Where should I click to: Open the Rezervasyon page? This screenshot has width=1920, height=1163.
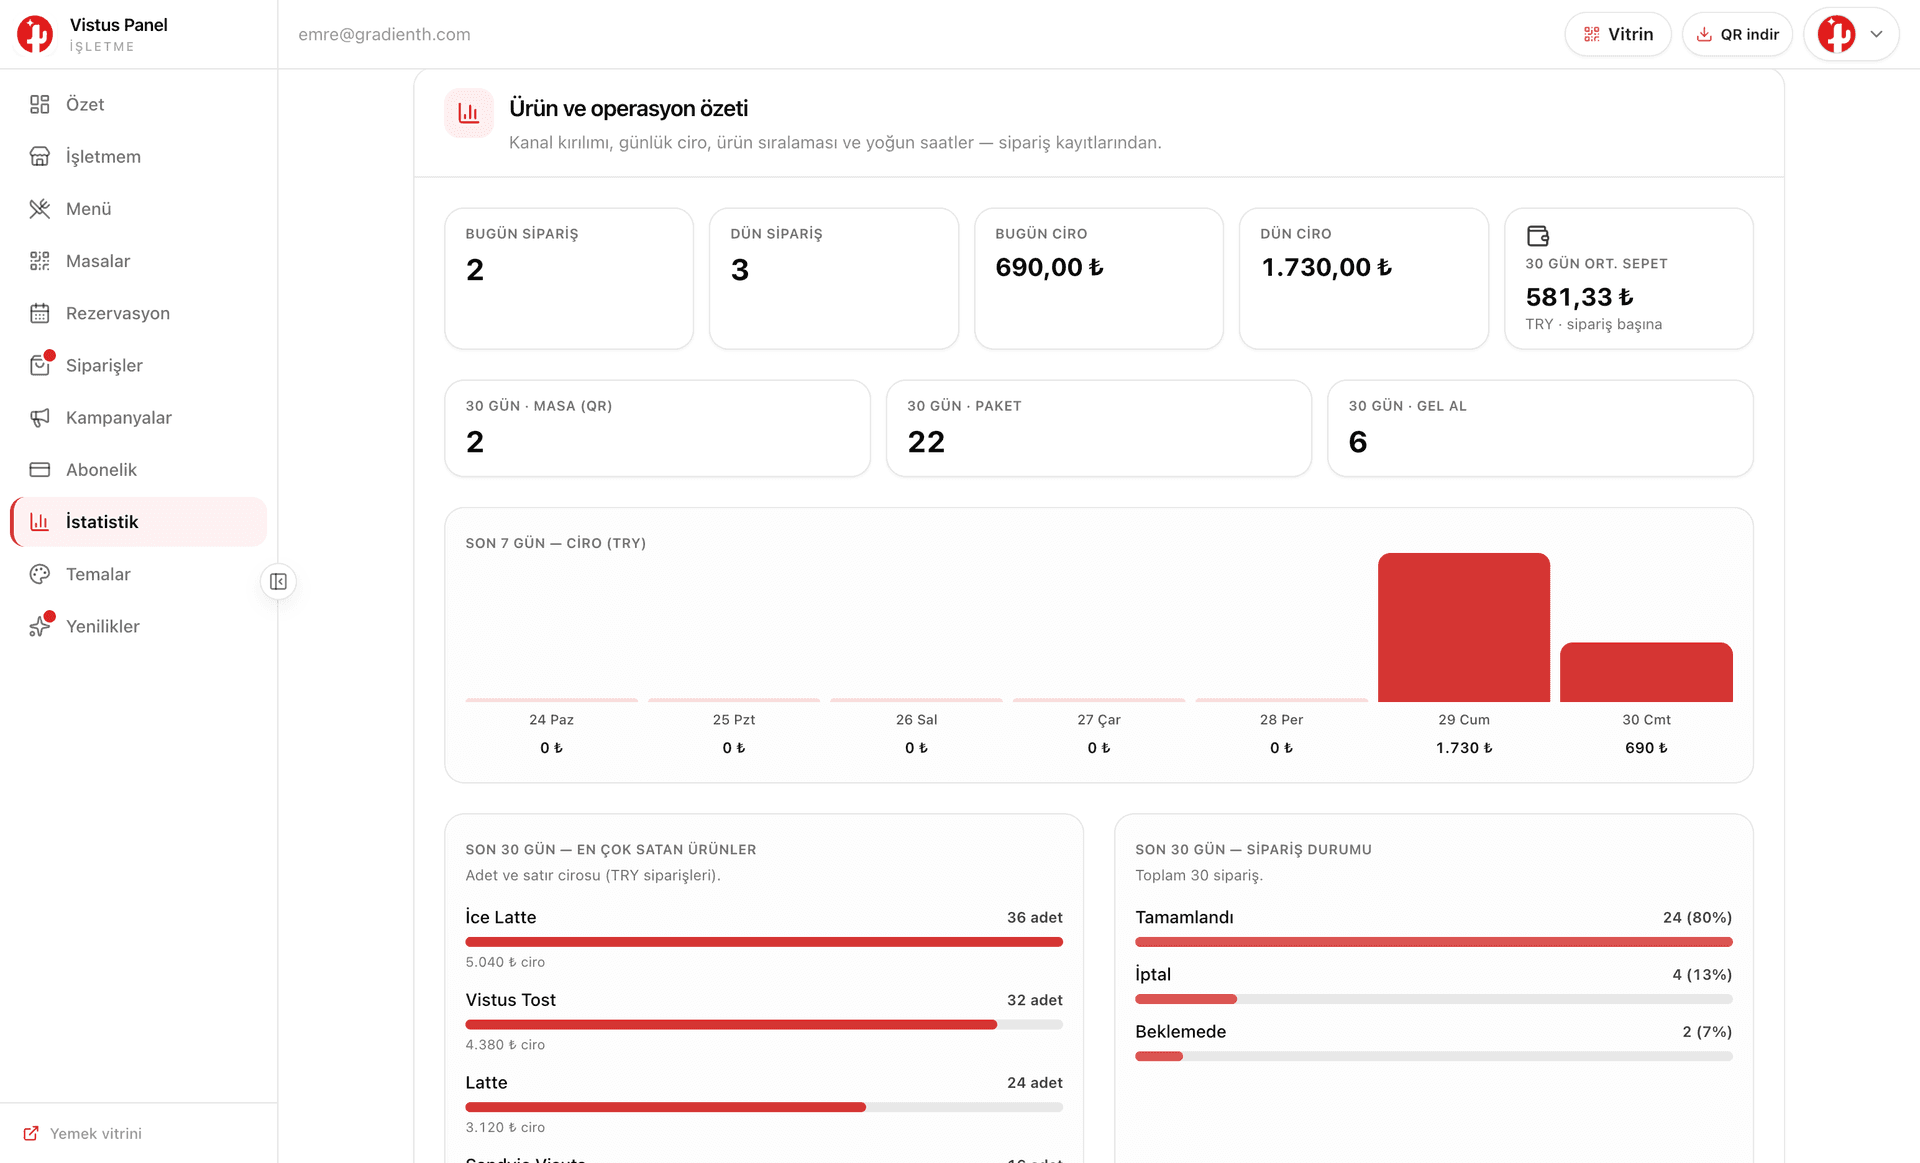click(139, 313)
